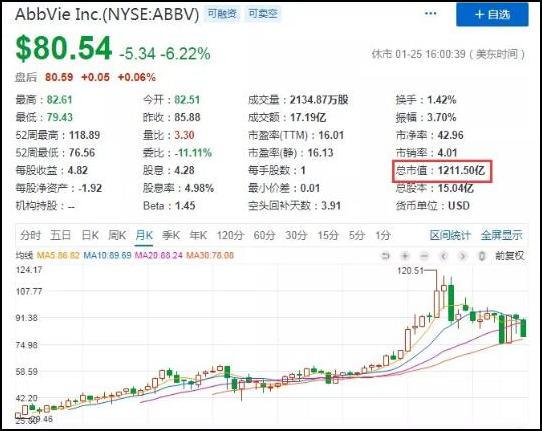This screenshot has width=542, height=431.
Task: Click the 总市值 1211.50亿 market cap value
Action: [x=461, y=170]
